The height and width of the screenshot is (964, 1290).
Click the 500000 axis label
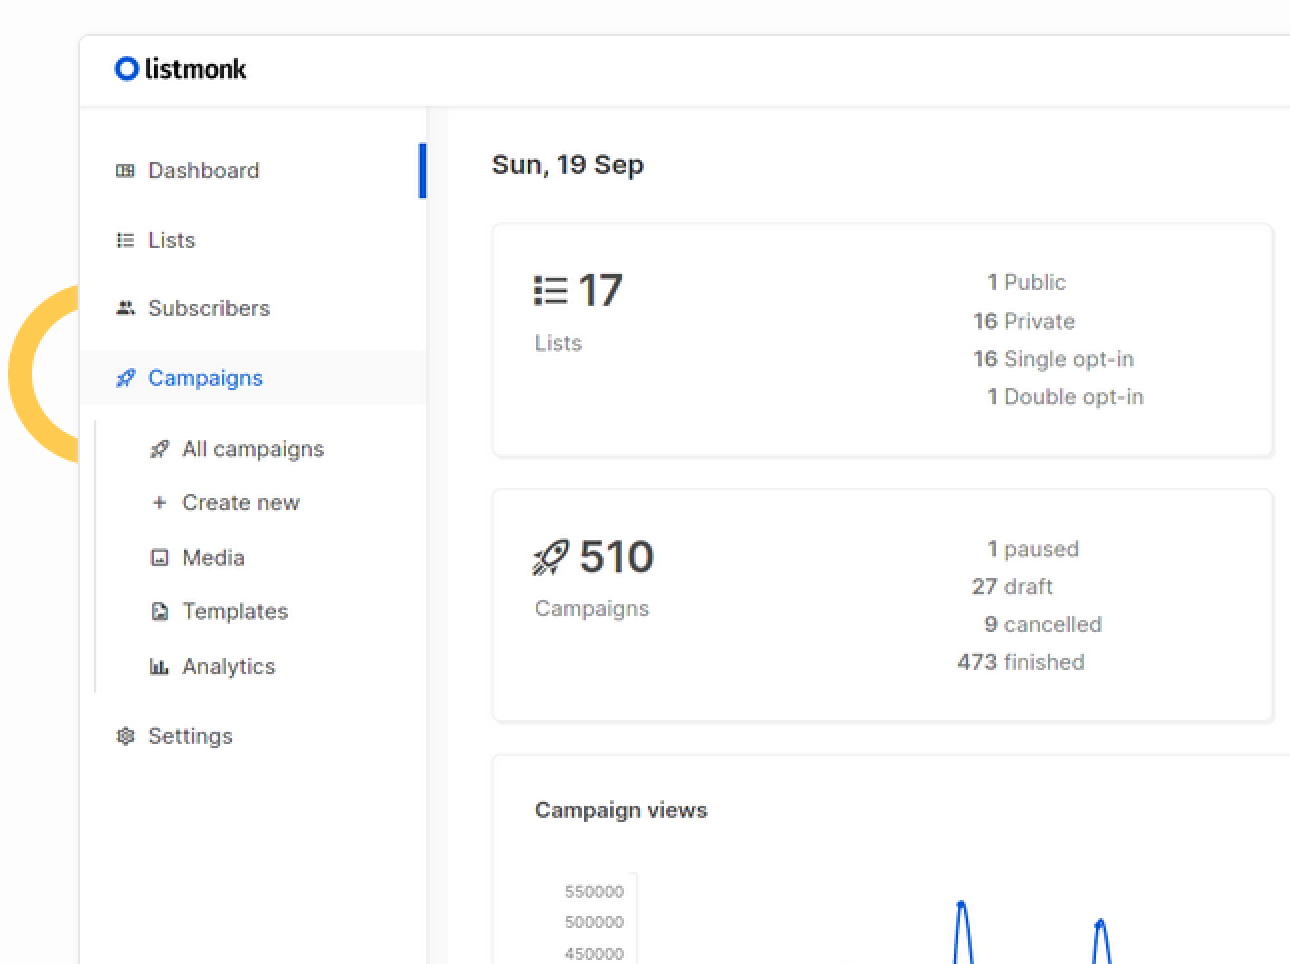coord(594,922)
